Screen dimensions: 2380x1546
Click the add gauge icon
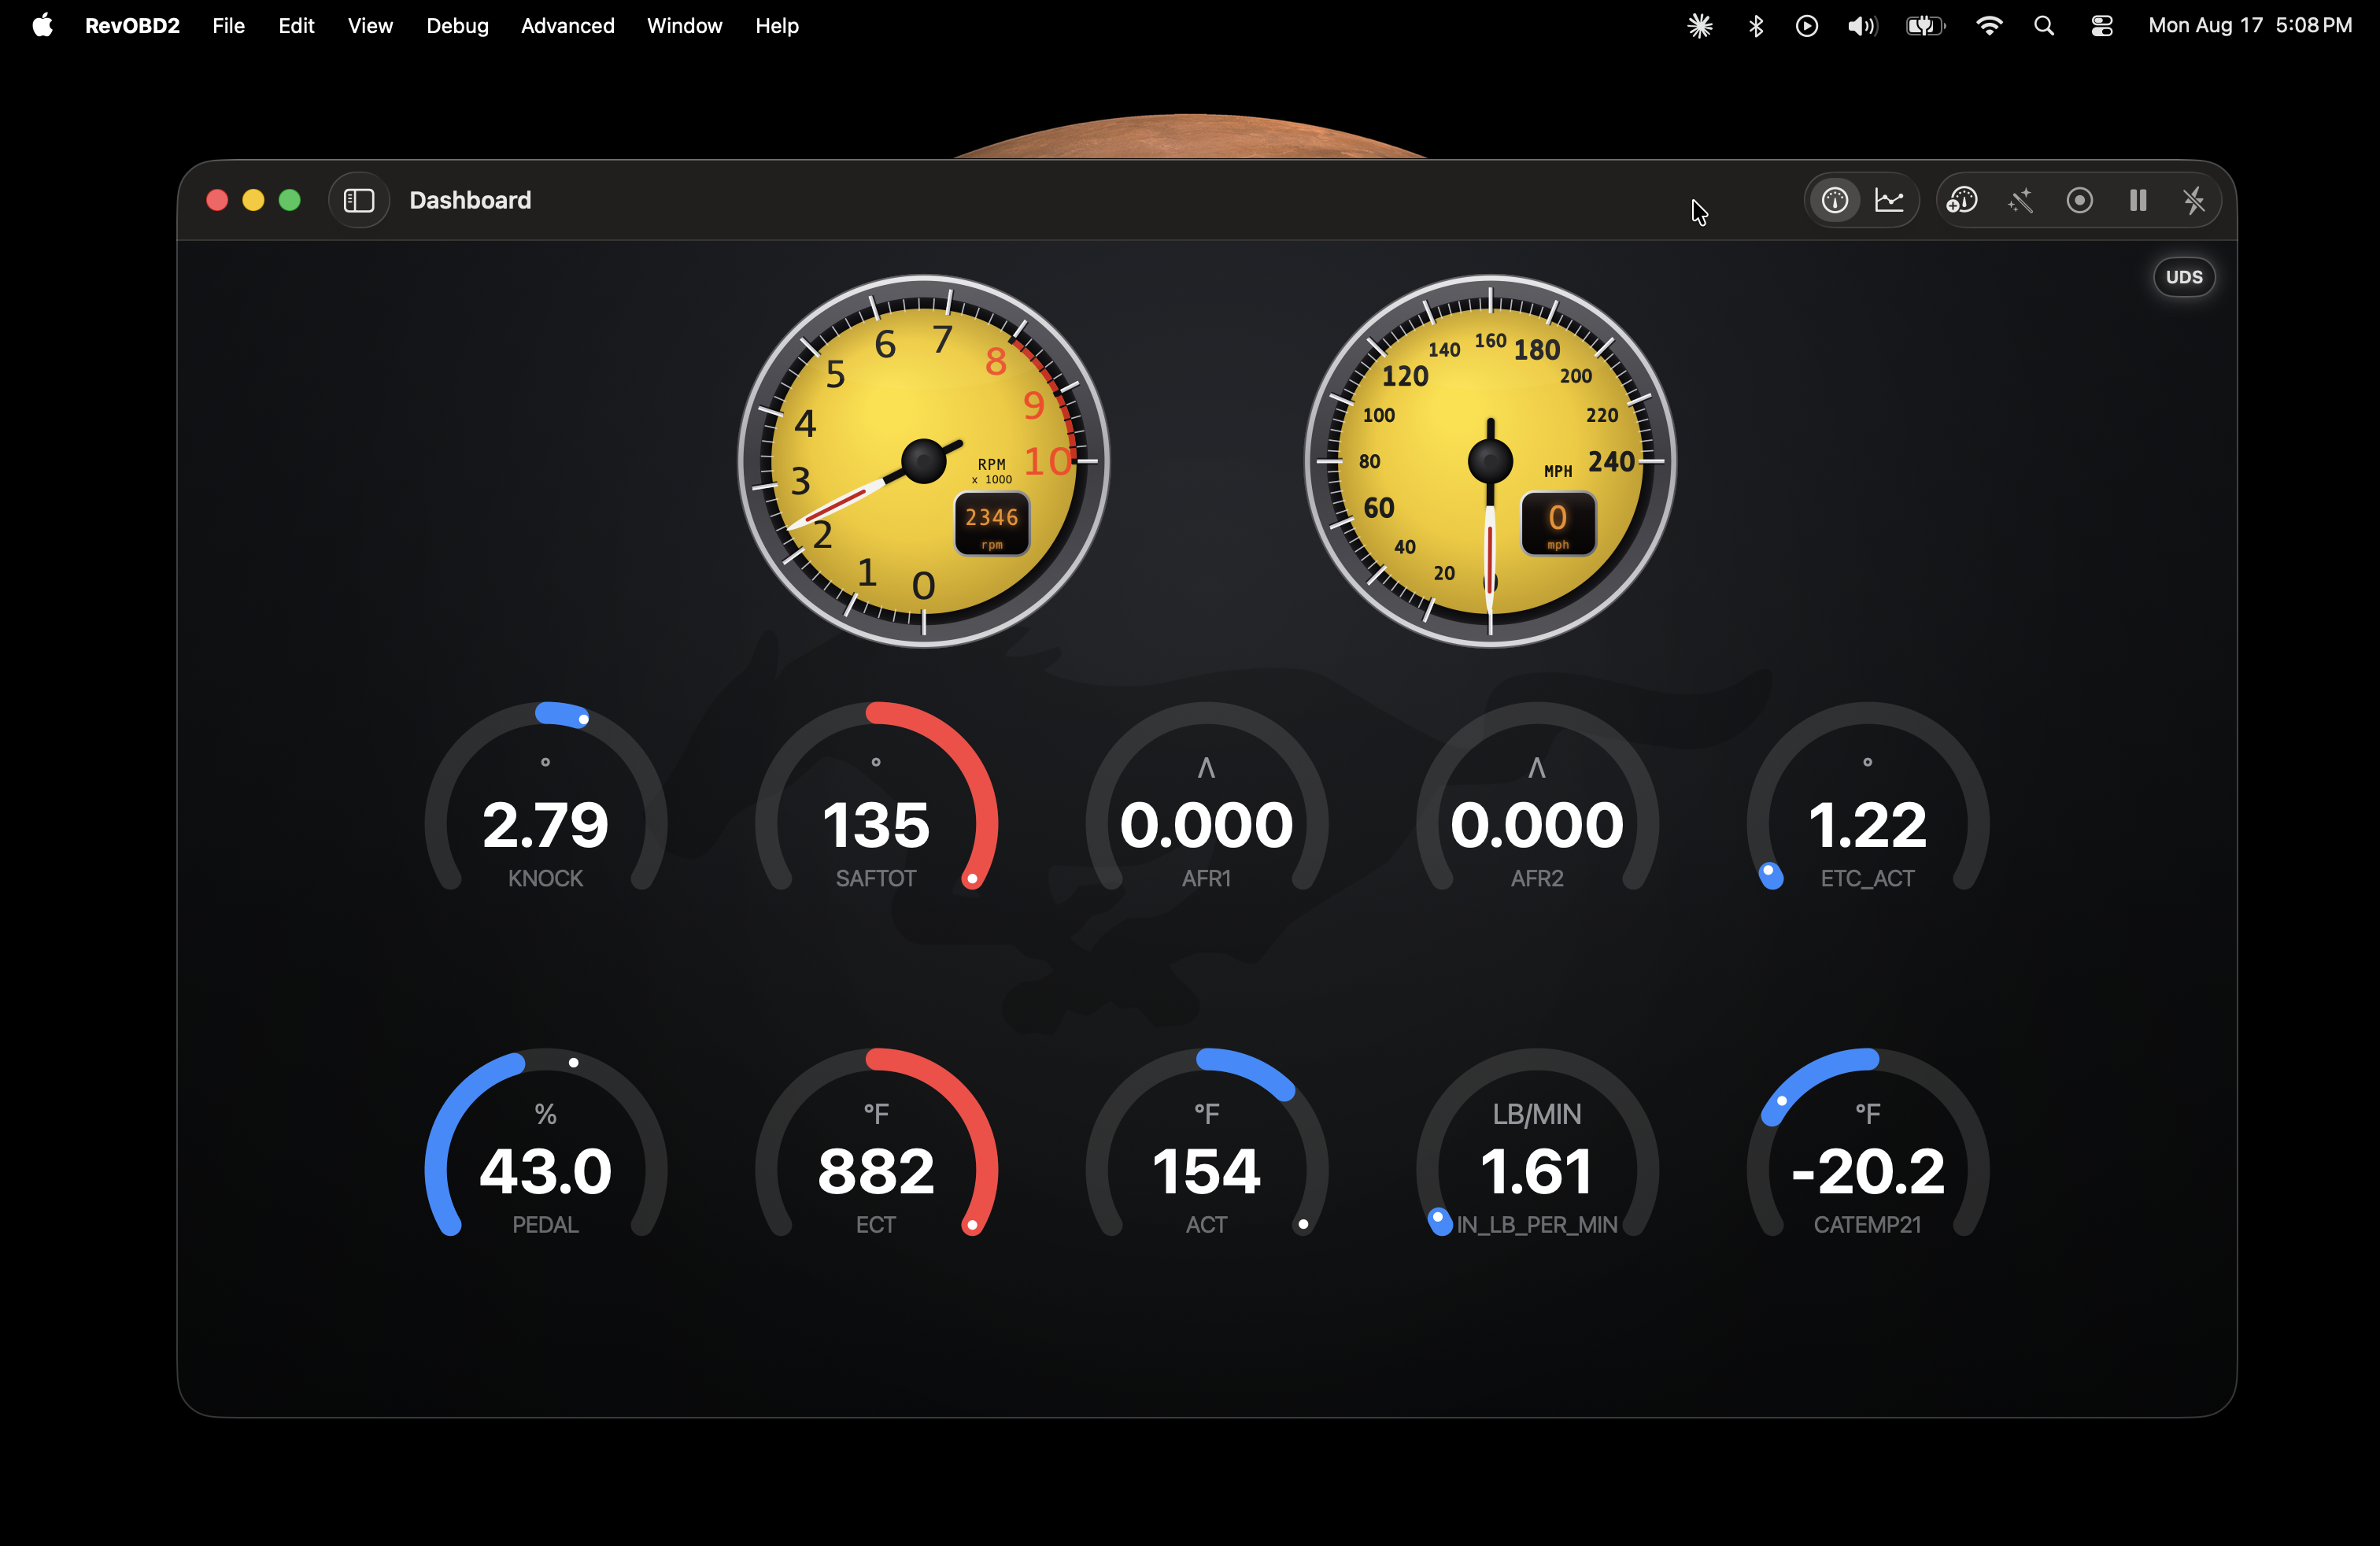1962,200
